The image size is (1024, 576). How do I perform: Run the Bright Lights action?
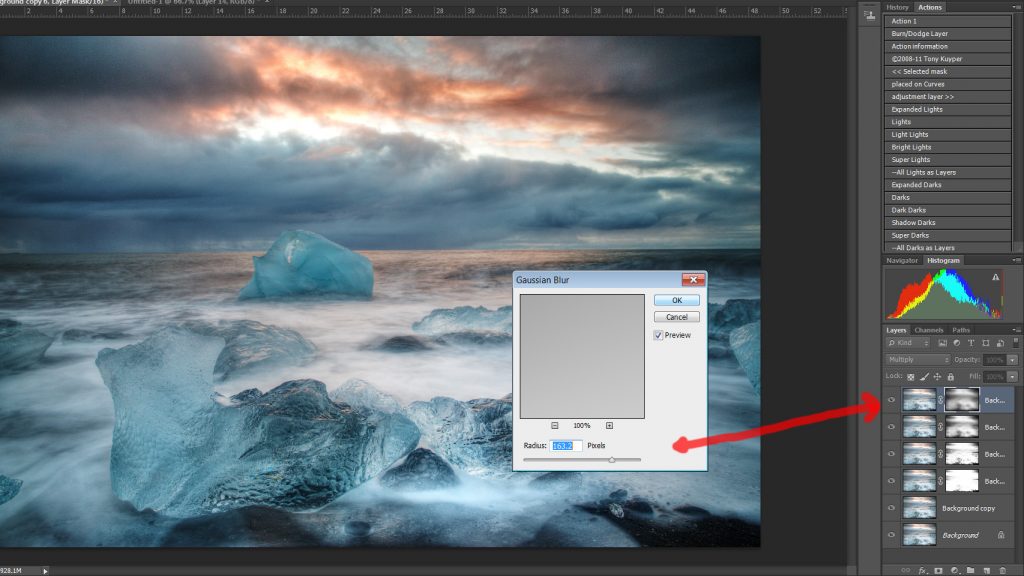coord(948,147)
